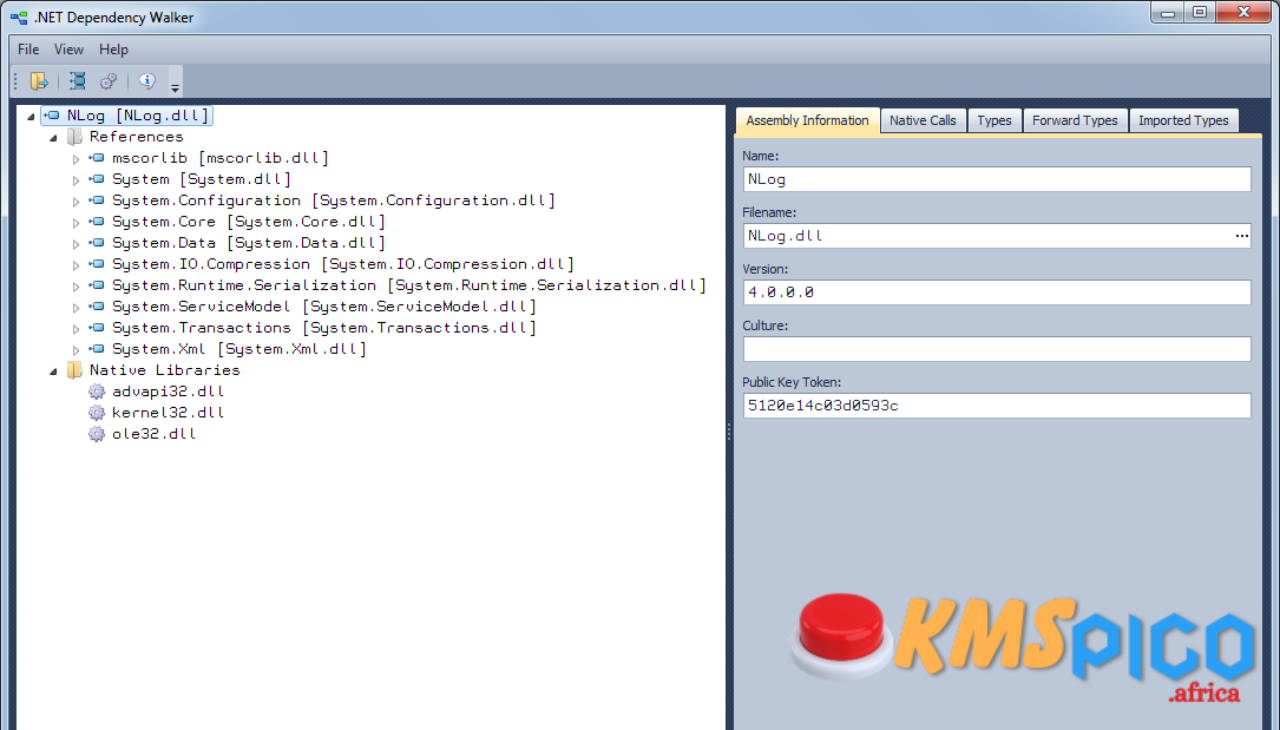
Task: Click the System.ServiceModel assembly icon
Action: [96, 306]
